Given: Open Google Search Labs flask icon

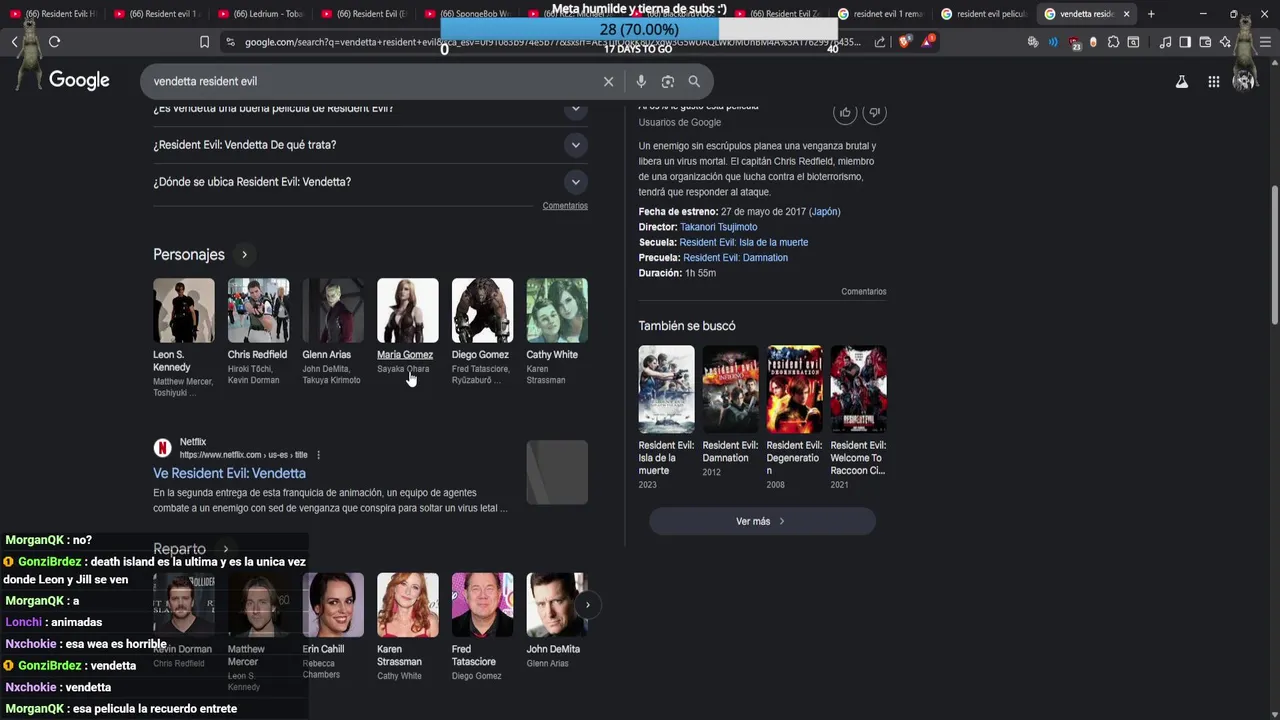Looking at the screenshot, I should [x=1182, y=82].
